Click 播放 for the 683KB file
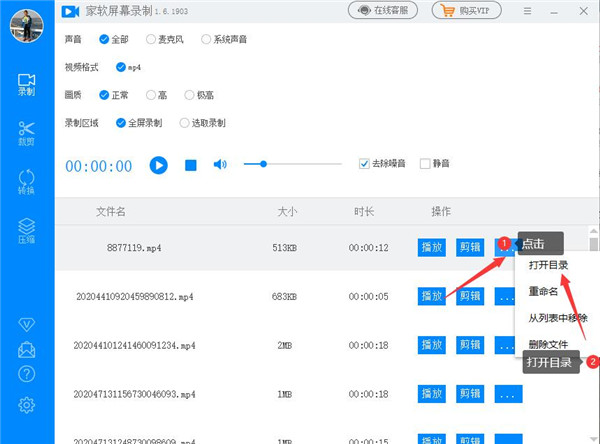This screenshot has height=444, width=600. tap(432, 296)
